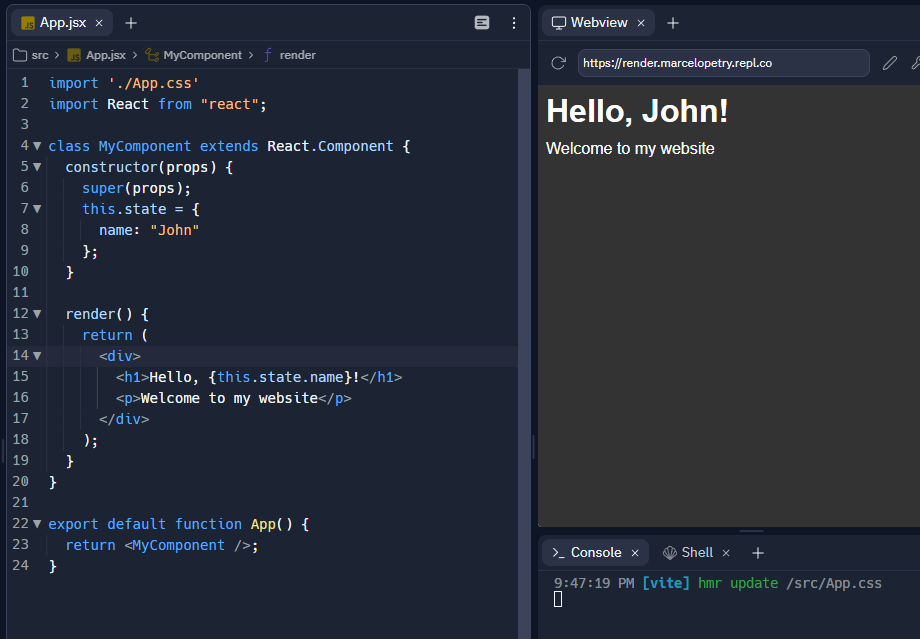Open the editor pane three-dot menu

click(513, 22)
